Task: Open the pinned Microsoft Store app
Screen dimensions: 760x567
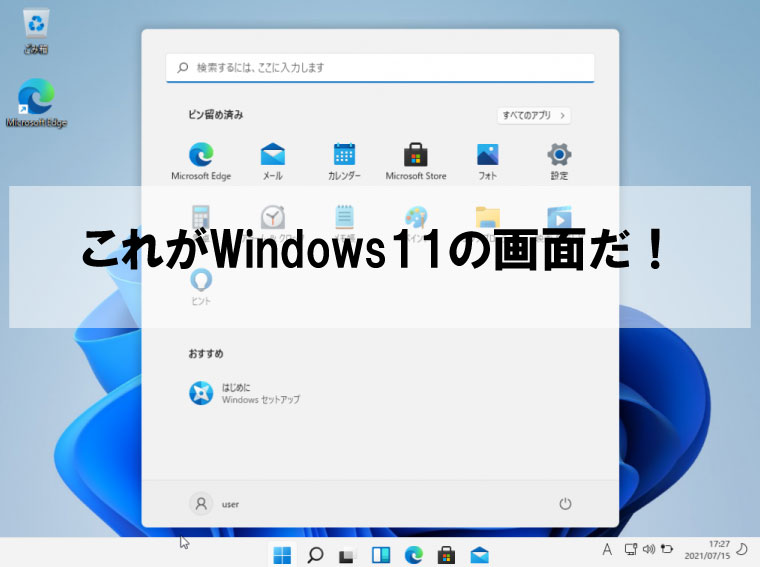Action: tap(416, 161)
